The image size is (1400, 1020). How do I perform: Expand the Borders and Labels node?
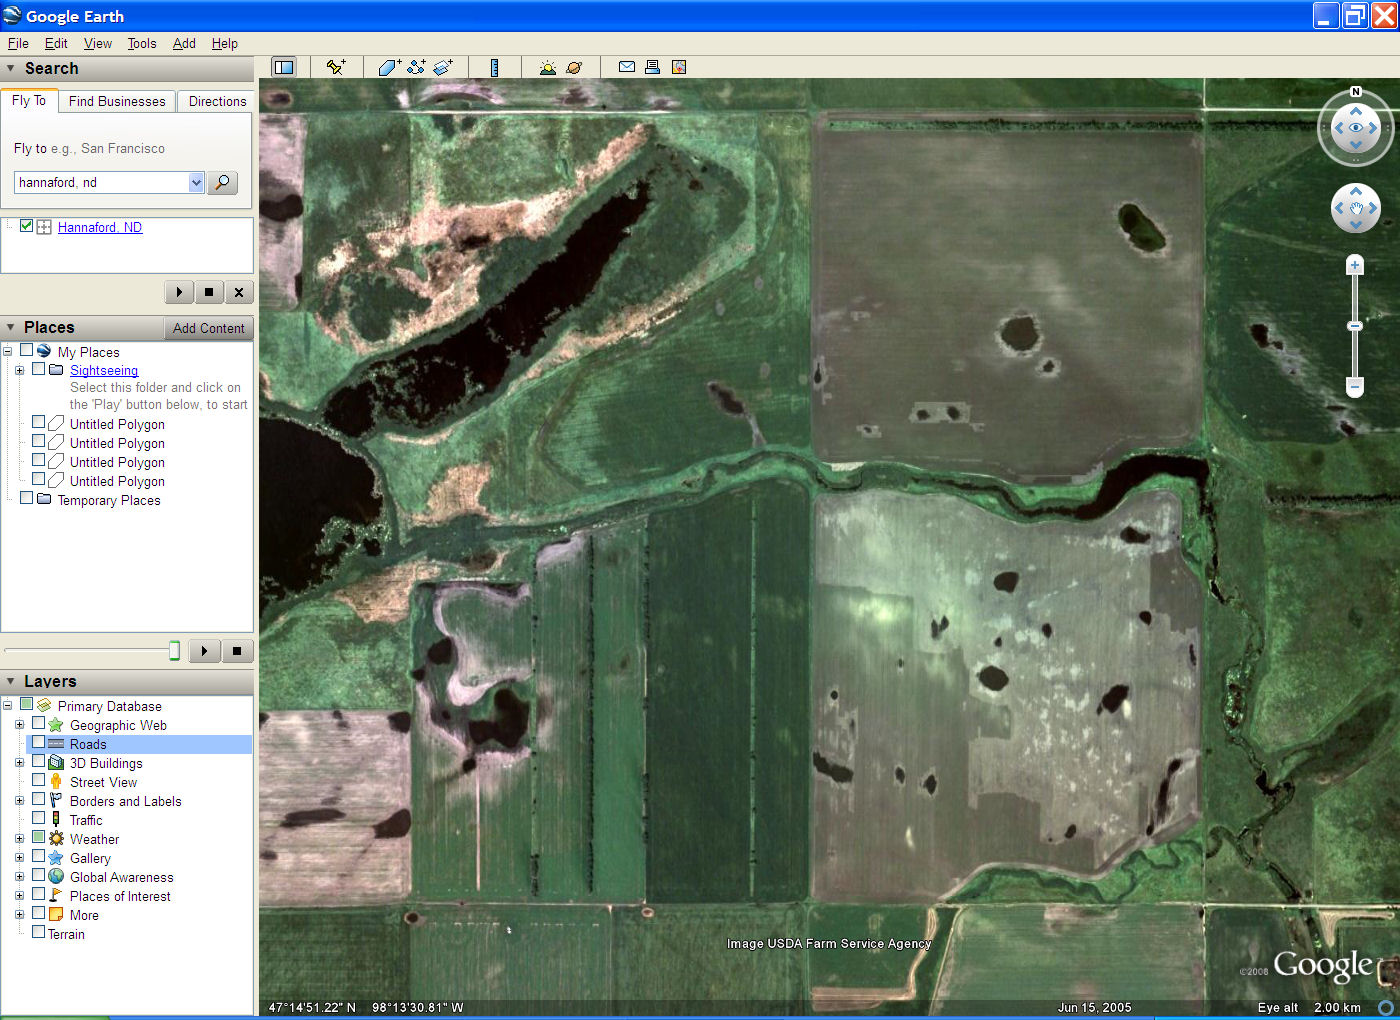tap(19, 801)
